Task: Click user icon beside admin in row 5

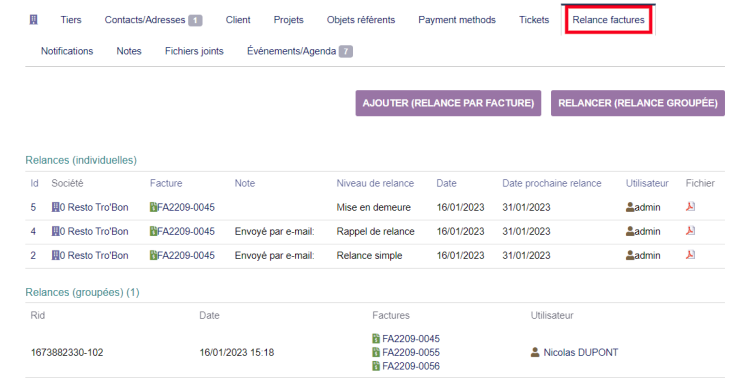Action: pyautogui.click(x=630, y=207)
